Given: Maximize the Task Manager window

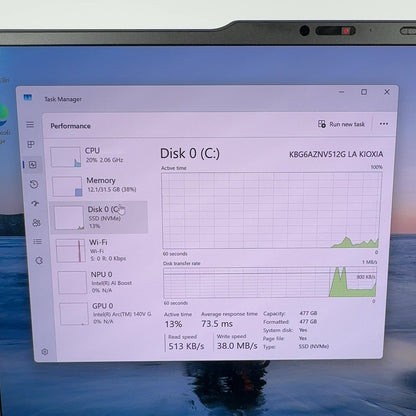Looking at the screenshot, I should pyautogui.click(x=364, y=92).
